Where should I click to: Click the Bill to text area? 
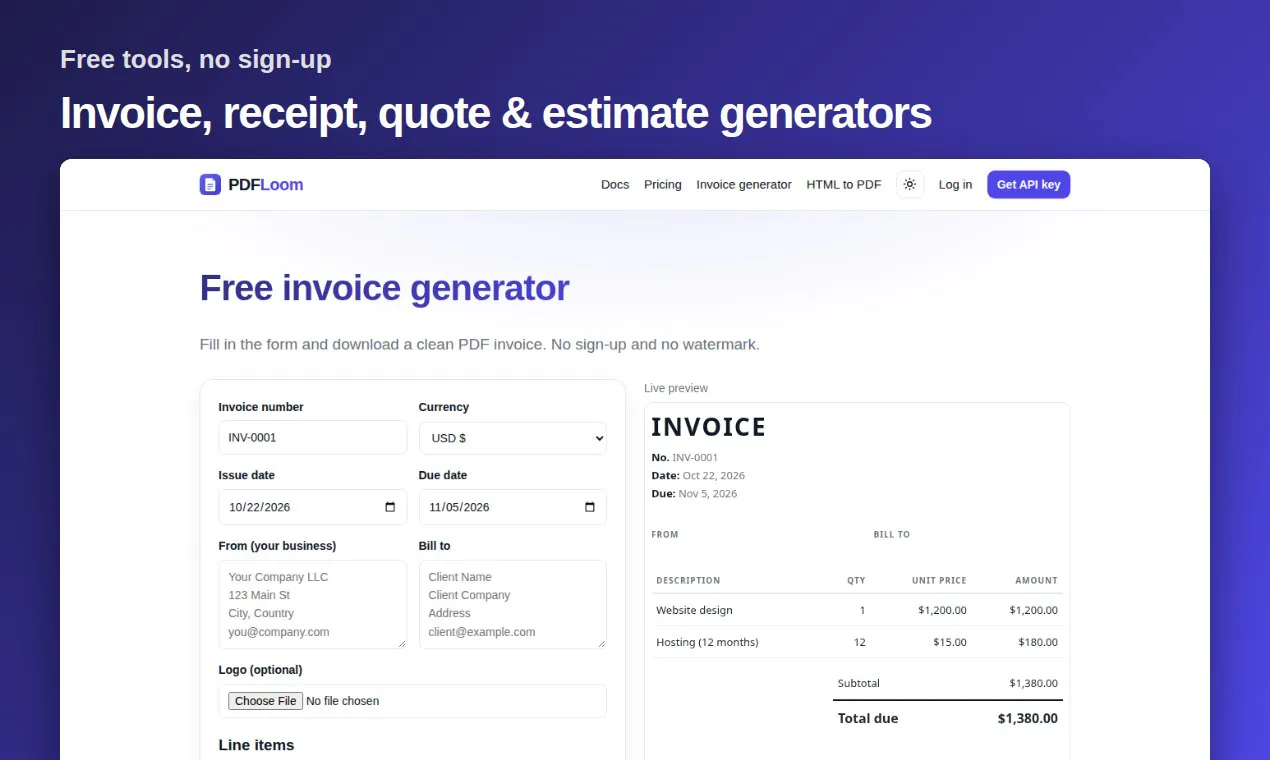pyautogui.click(x=513, y=604)
